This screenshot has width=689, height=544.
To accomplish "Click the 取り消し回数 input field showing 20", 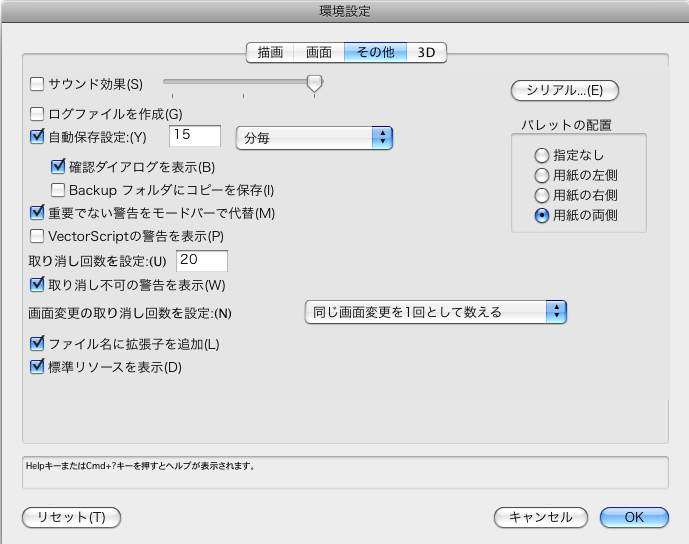I will tap(201, 261).
